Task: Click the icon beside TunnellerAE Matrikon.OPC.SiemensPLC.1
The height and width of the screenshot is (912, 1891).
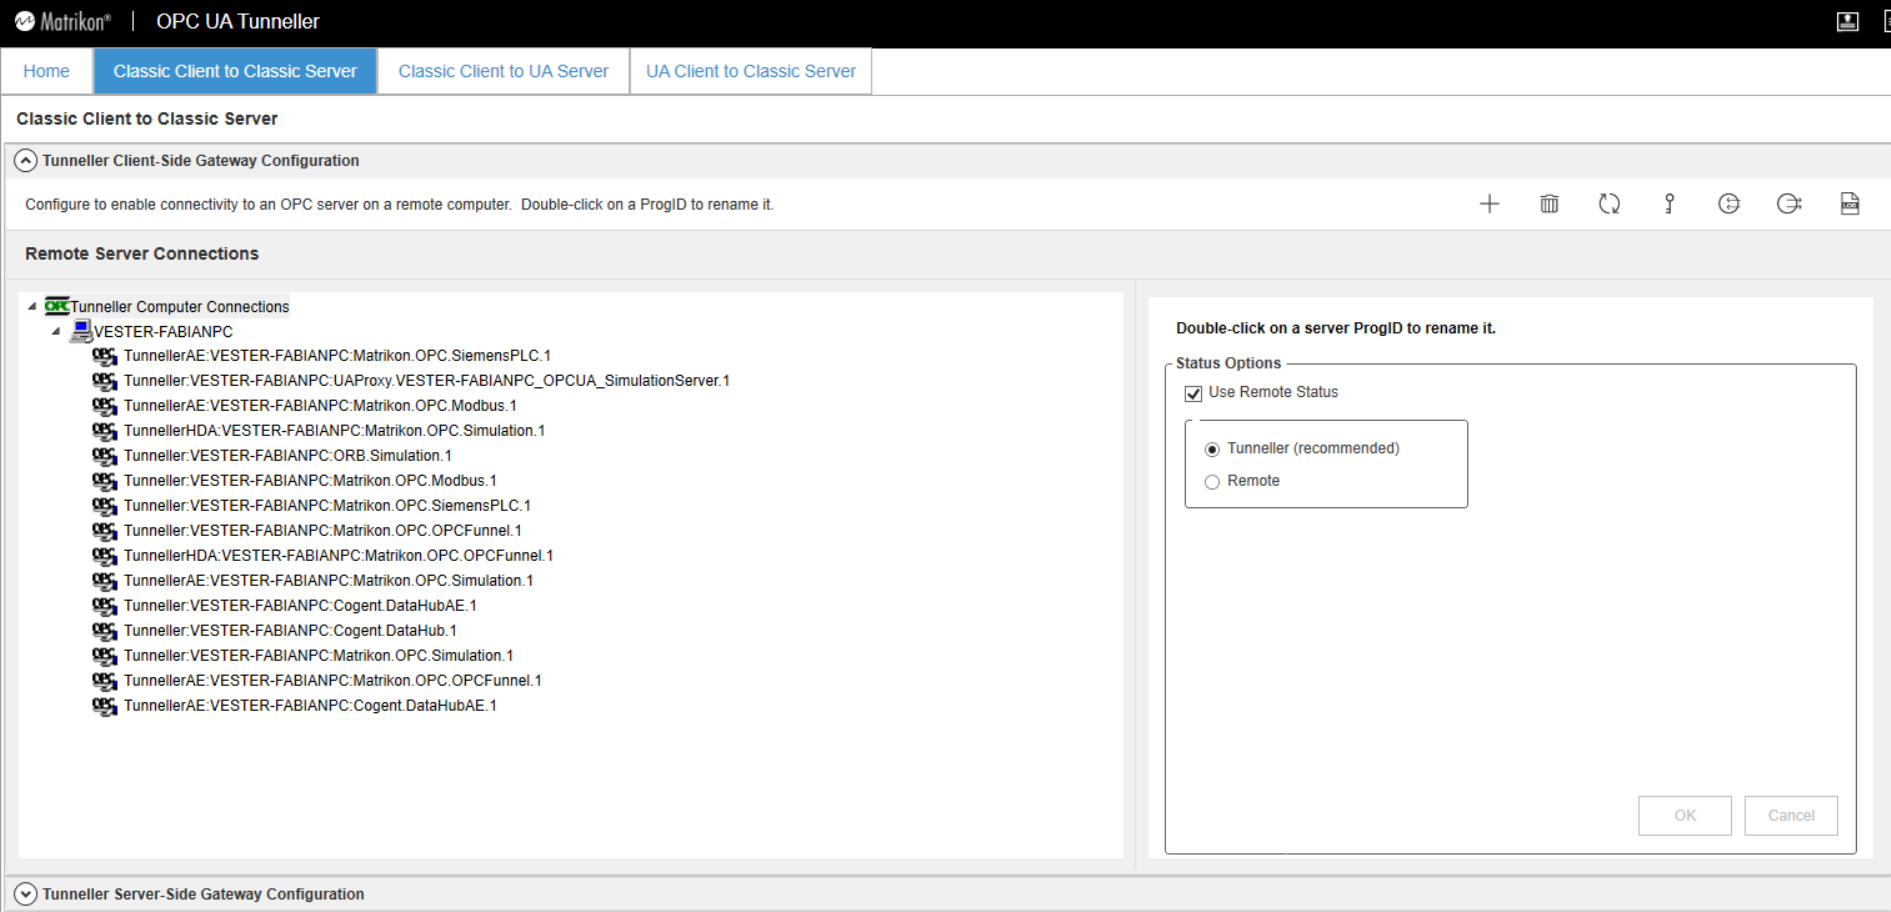Action: pyautogui.click(x=104, y=356)
